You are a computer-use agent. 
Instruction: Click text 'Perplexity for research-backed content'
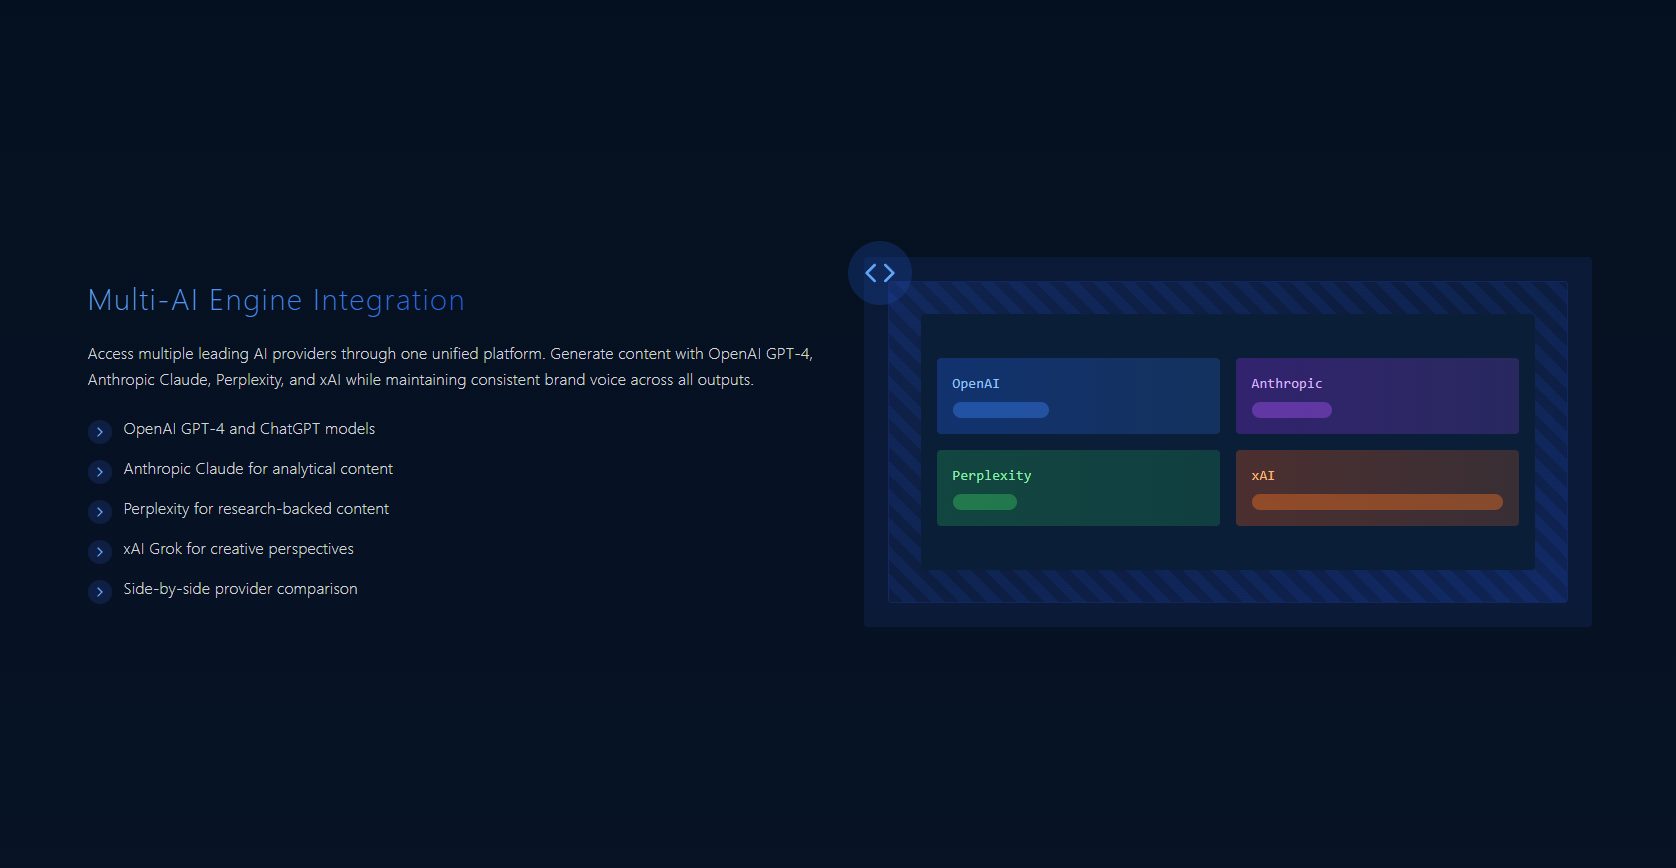[x=256, y=509]
